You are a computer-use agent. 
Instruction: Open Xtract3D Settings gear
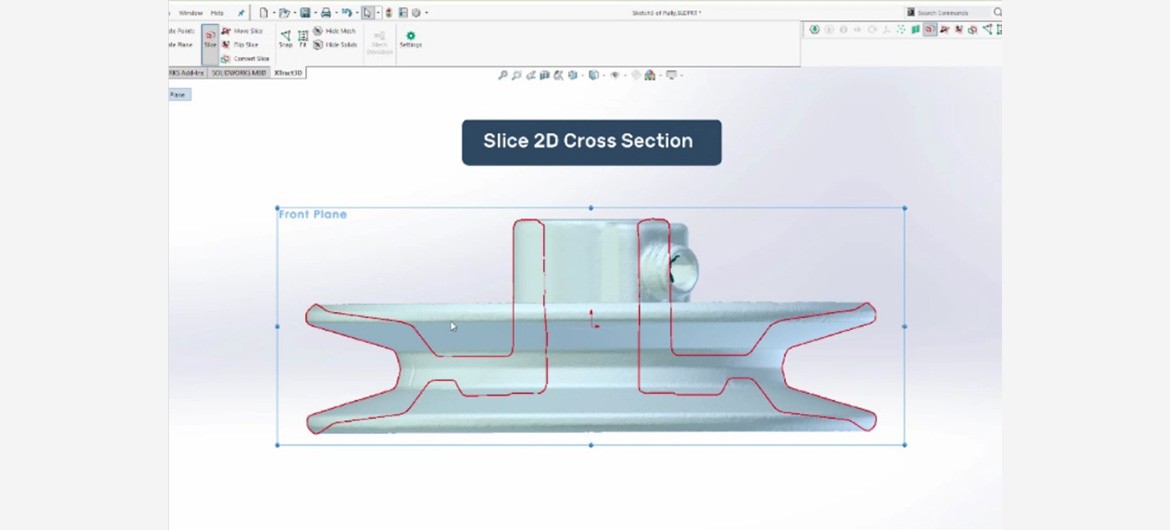[x=410, y=39]
